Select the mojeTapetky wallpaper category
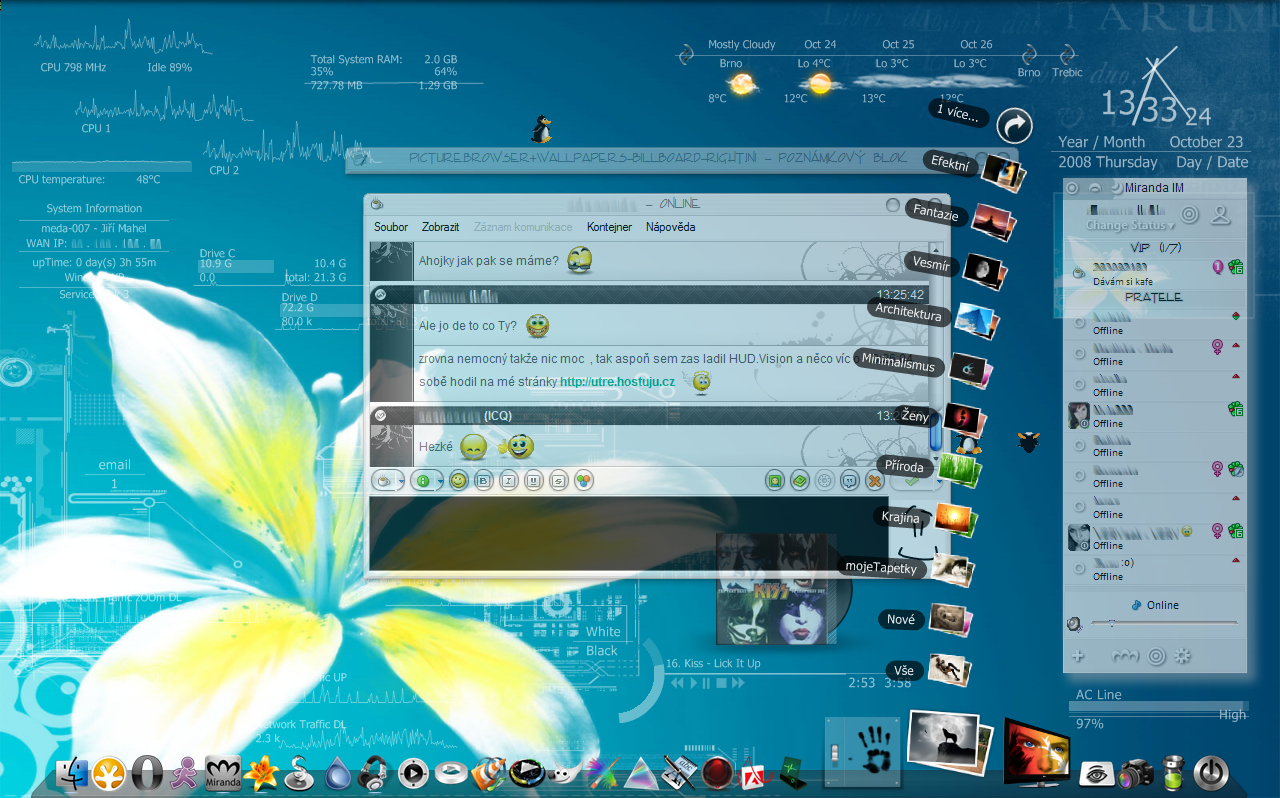Image resolution: width=1280 pixels, height=798 pixels. coord(880,567)
